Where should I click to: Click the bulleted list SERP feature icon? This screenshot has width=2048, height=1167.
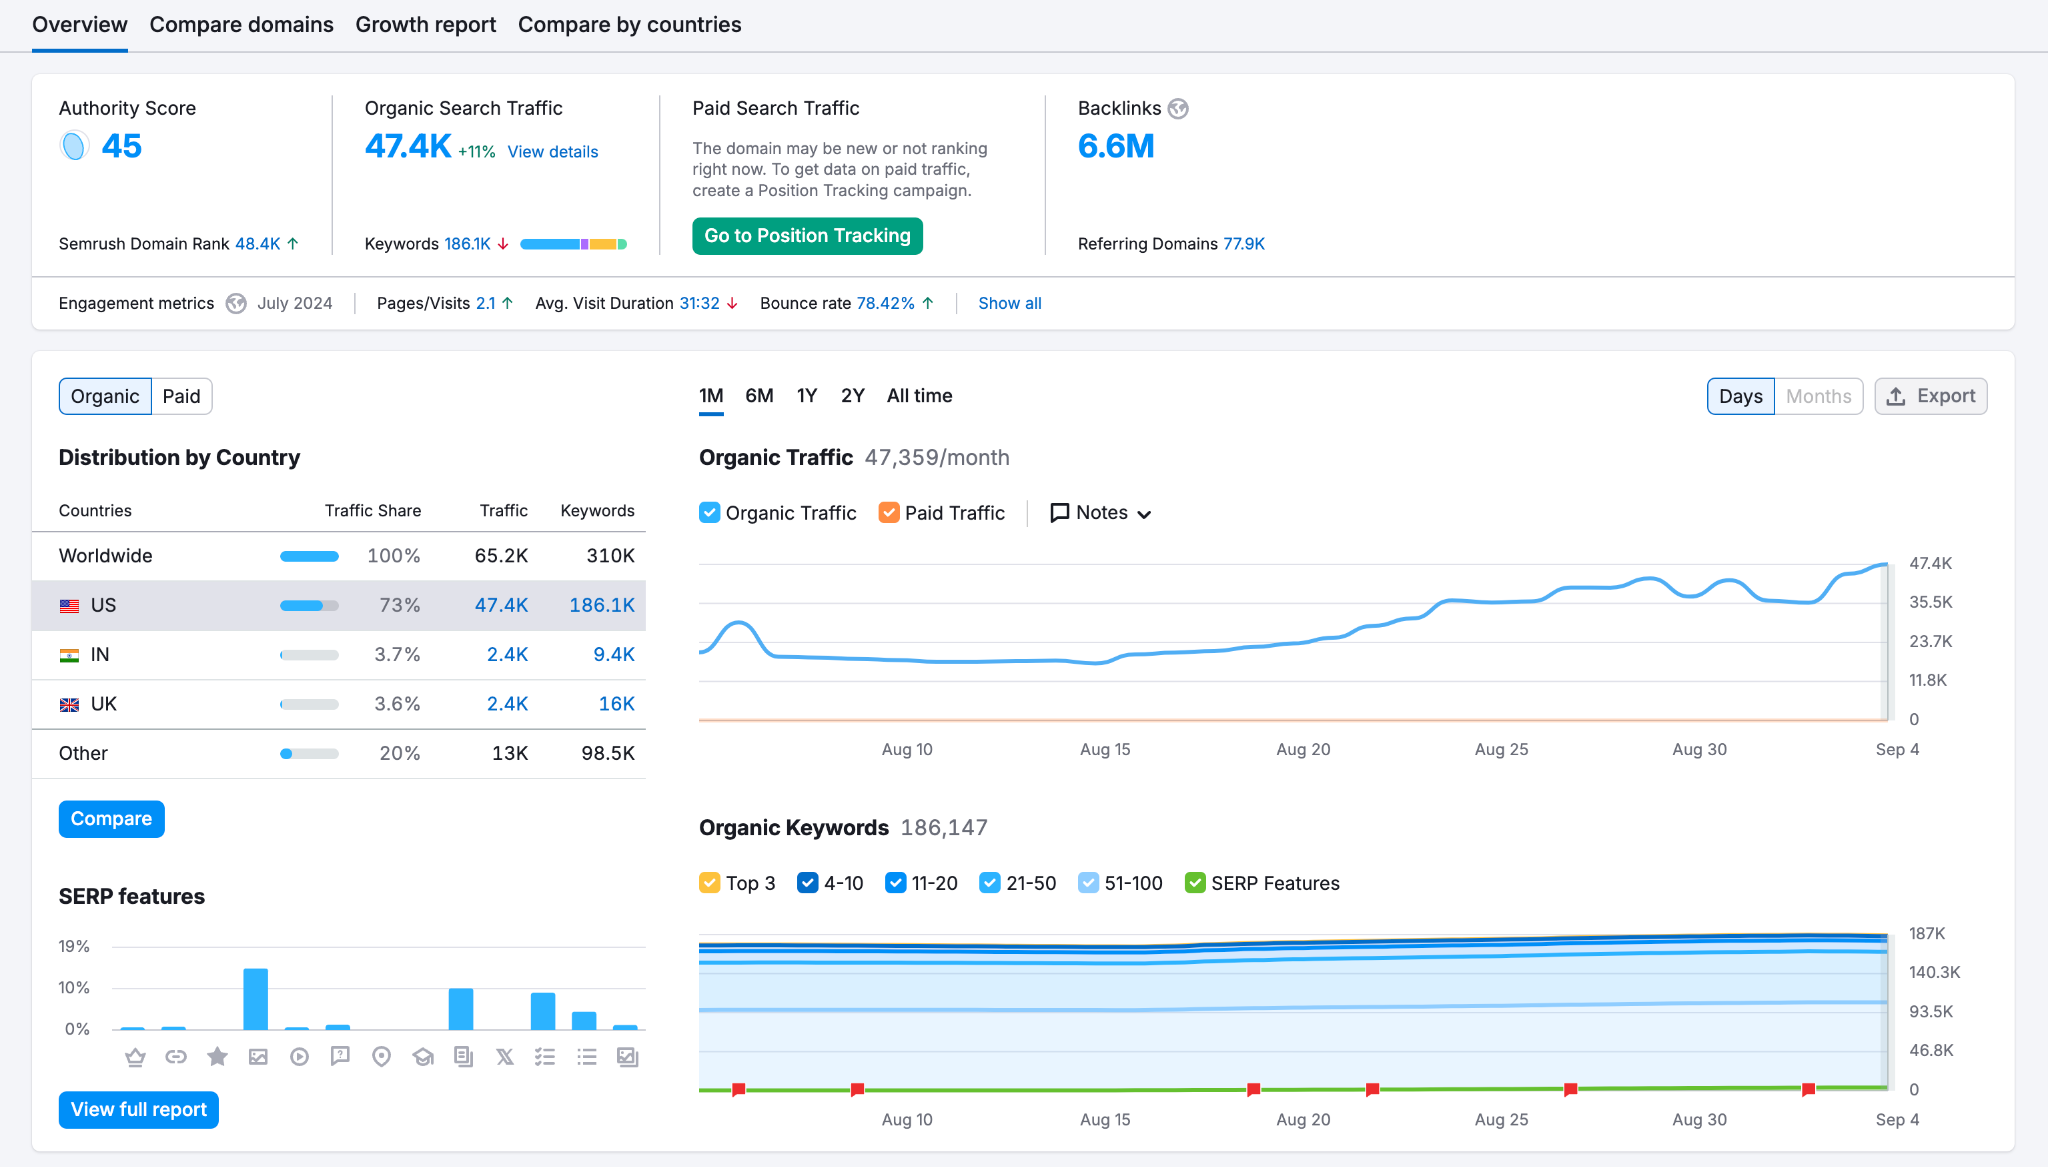tap(587, 1057)
